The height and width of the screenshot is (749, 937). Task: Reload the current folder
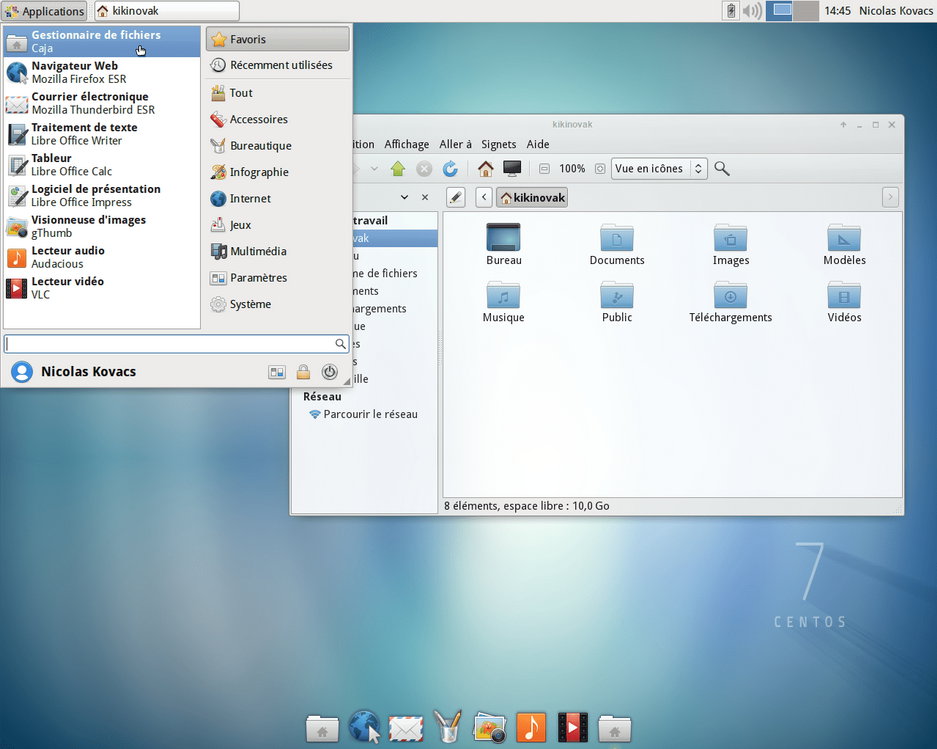(450, 169)
